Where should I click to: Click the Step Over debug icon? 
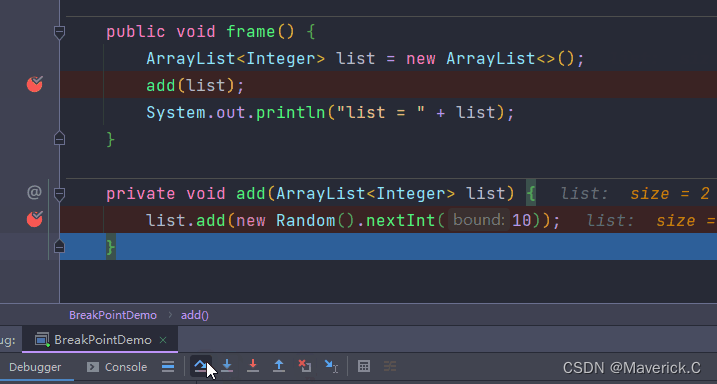201,366
